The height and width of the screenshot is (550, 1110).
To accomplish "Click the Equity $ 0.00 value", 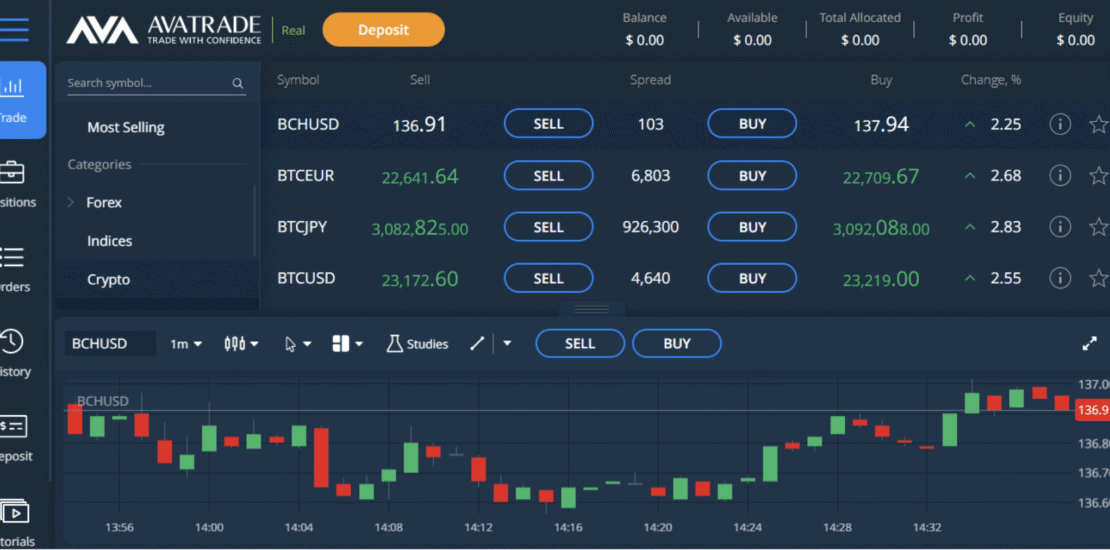I will pyautogui.click(x=1076, y=40).
